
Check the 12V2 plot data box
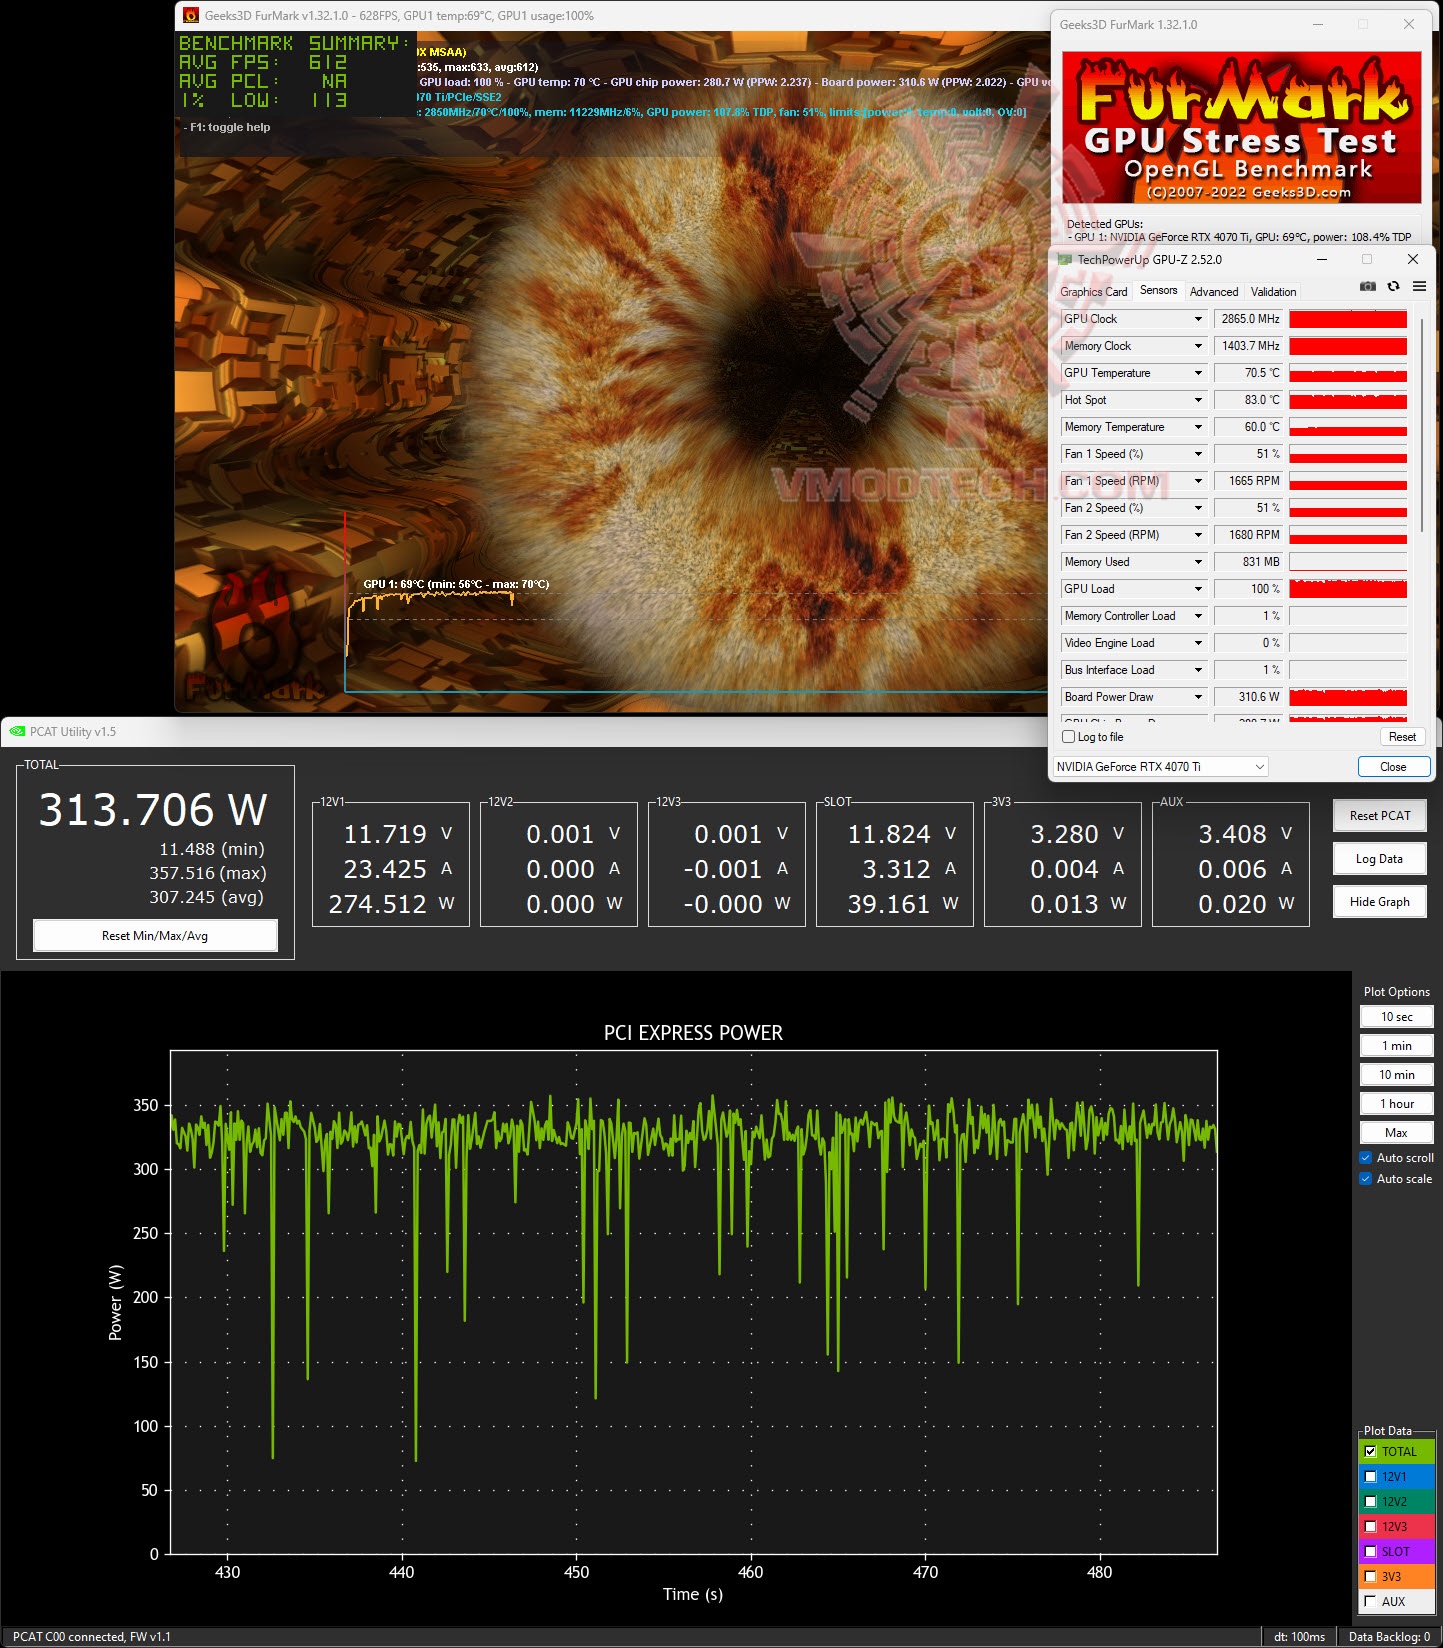click(1370, 1501)
